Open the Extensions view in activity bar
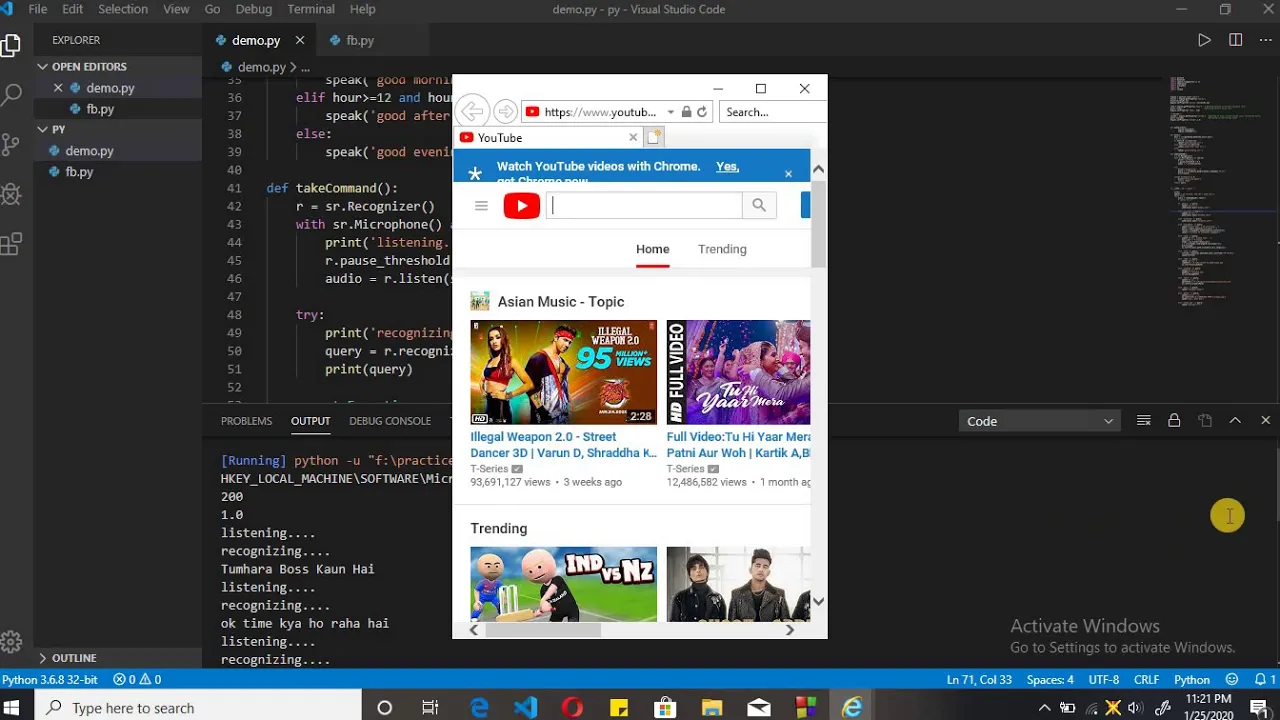Viewport: 1280px width, 720px height. tap(11, 243)
